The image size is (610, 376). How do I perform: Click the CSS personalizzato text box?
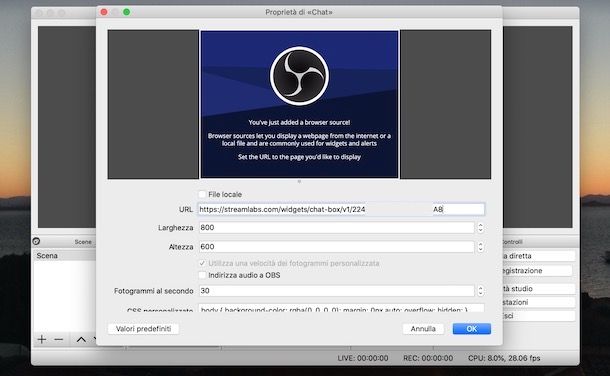(x=341, y=308)
